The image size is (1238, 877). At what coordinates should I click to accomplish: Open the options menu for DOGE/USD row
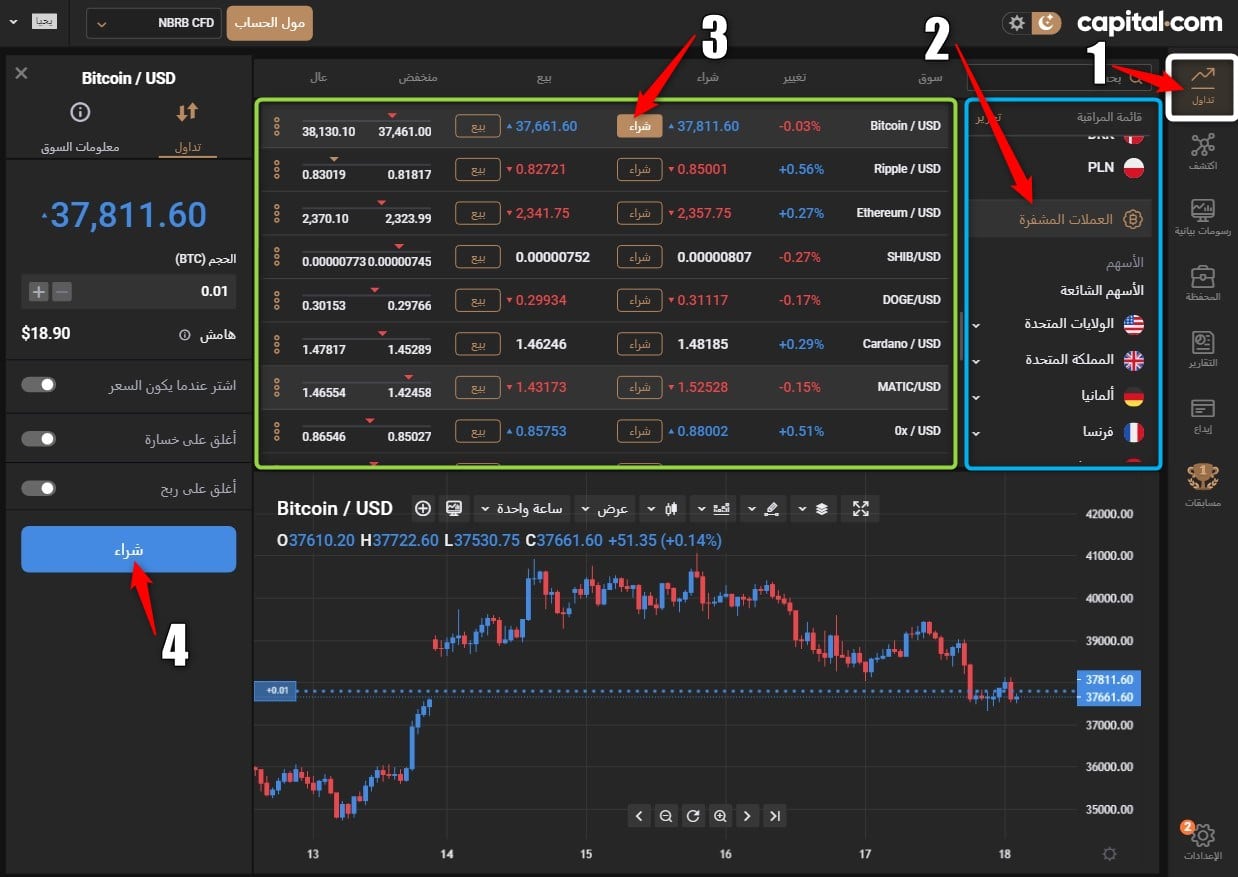pyautogui.click(x=277, y=300)
